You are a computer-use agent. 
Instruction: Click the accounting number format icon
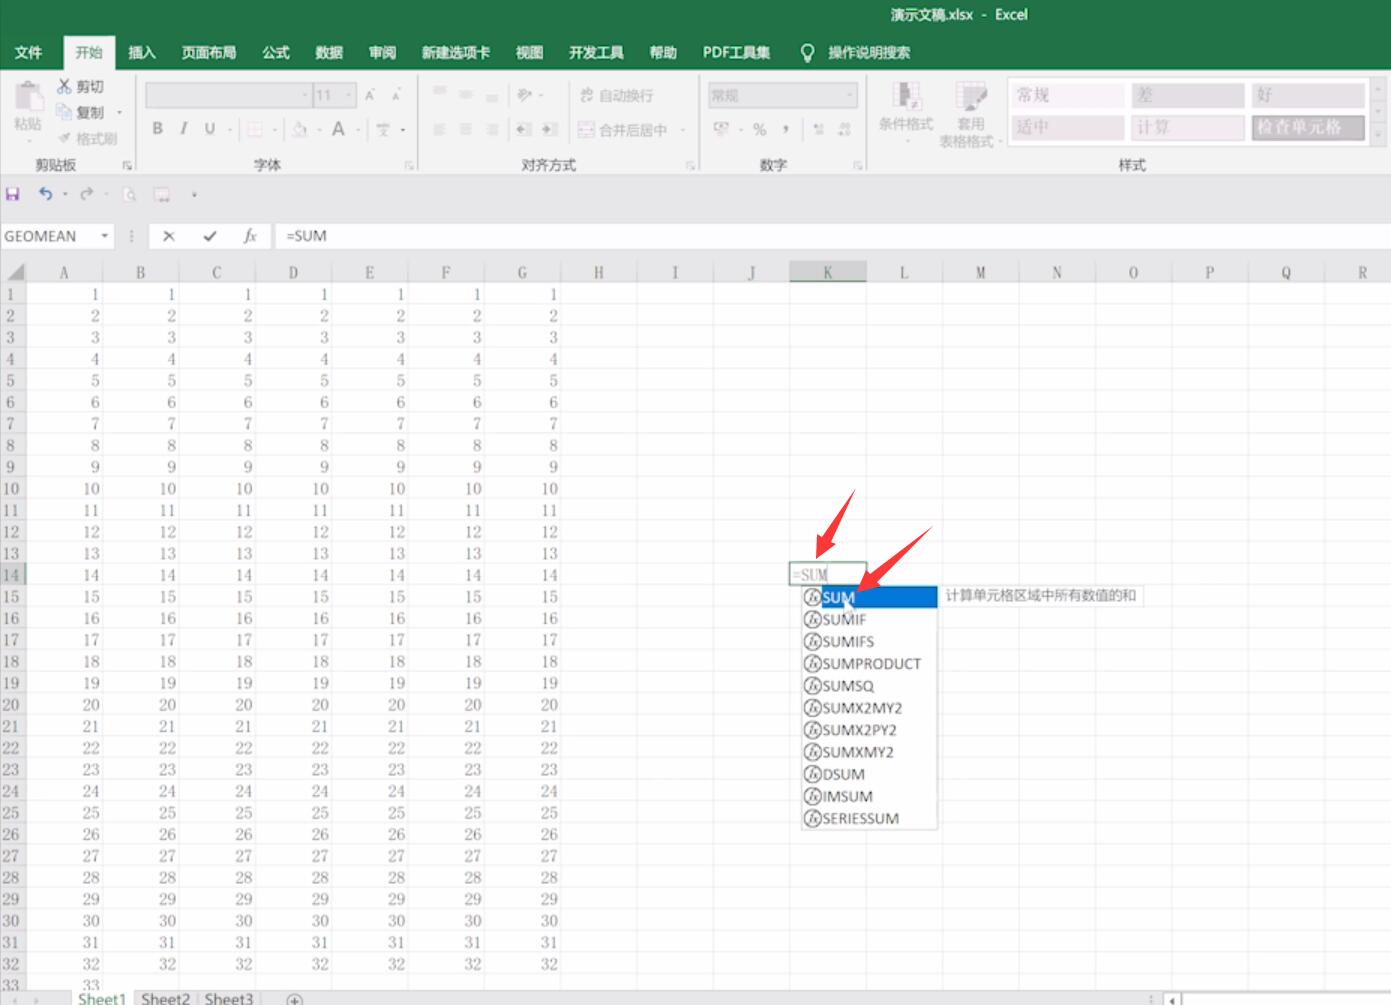(x=721, y=129)
